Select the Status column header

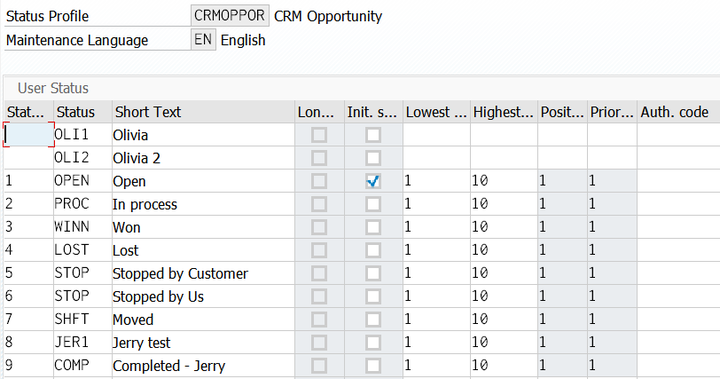[x=83, y=112]
